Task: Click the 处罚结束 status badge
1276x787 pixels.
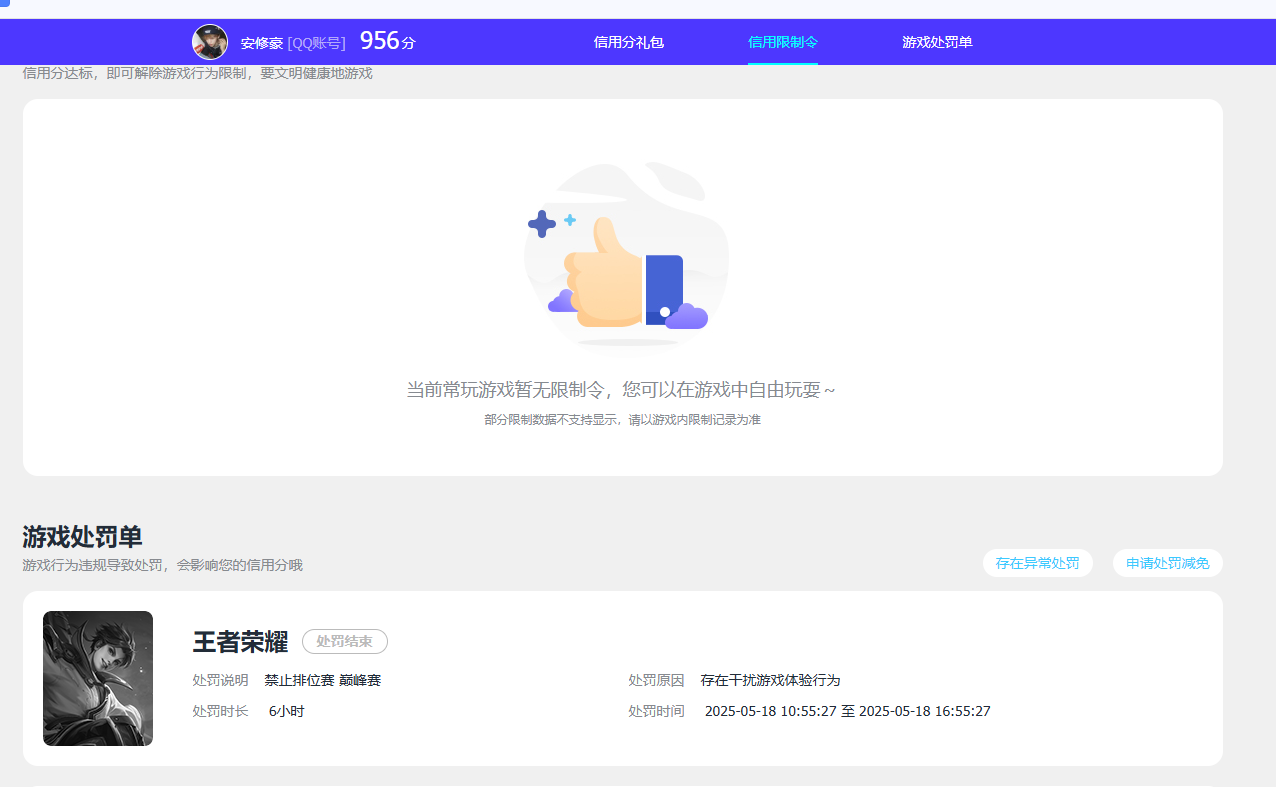Action: (345, 642)
